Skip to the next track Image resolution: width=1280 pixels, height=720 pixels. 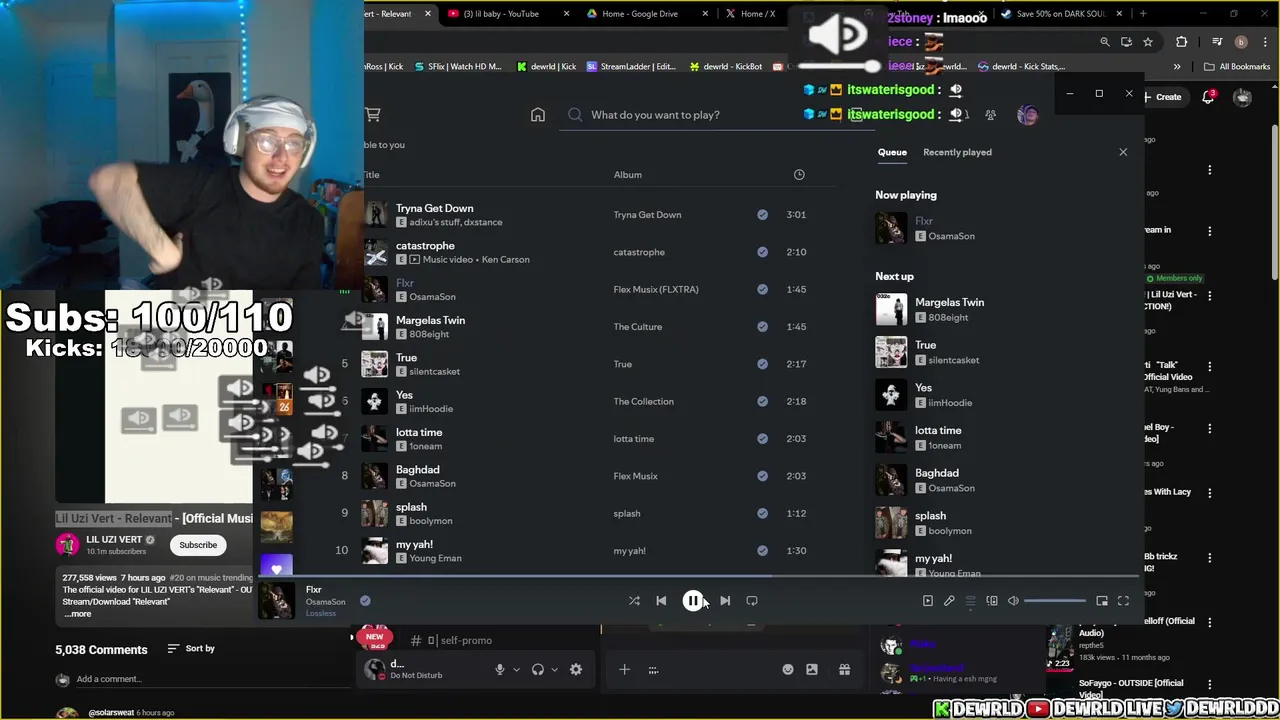click(725, 601)
